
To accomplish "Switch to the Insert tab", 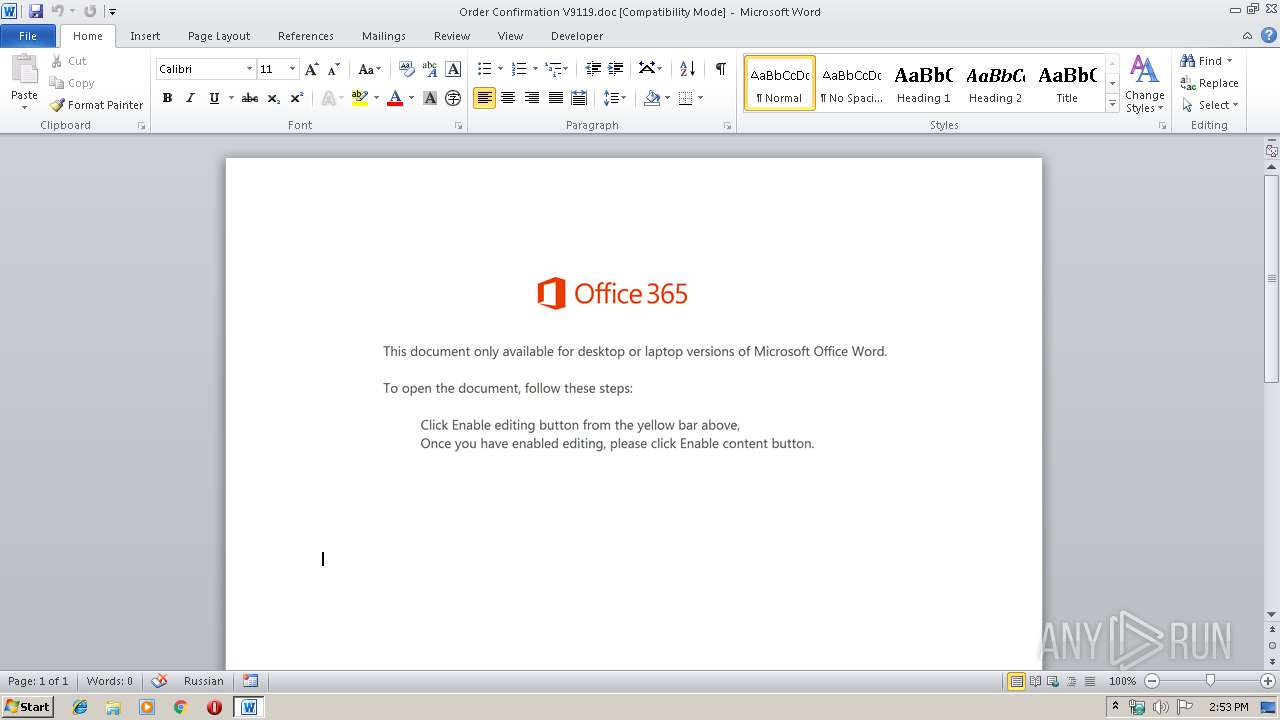I will [145, 36].
